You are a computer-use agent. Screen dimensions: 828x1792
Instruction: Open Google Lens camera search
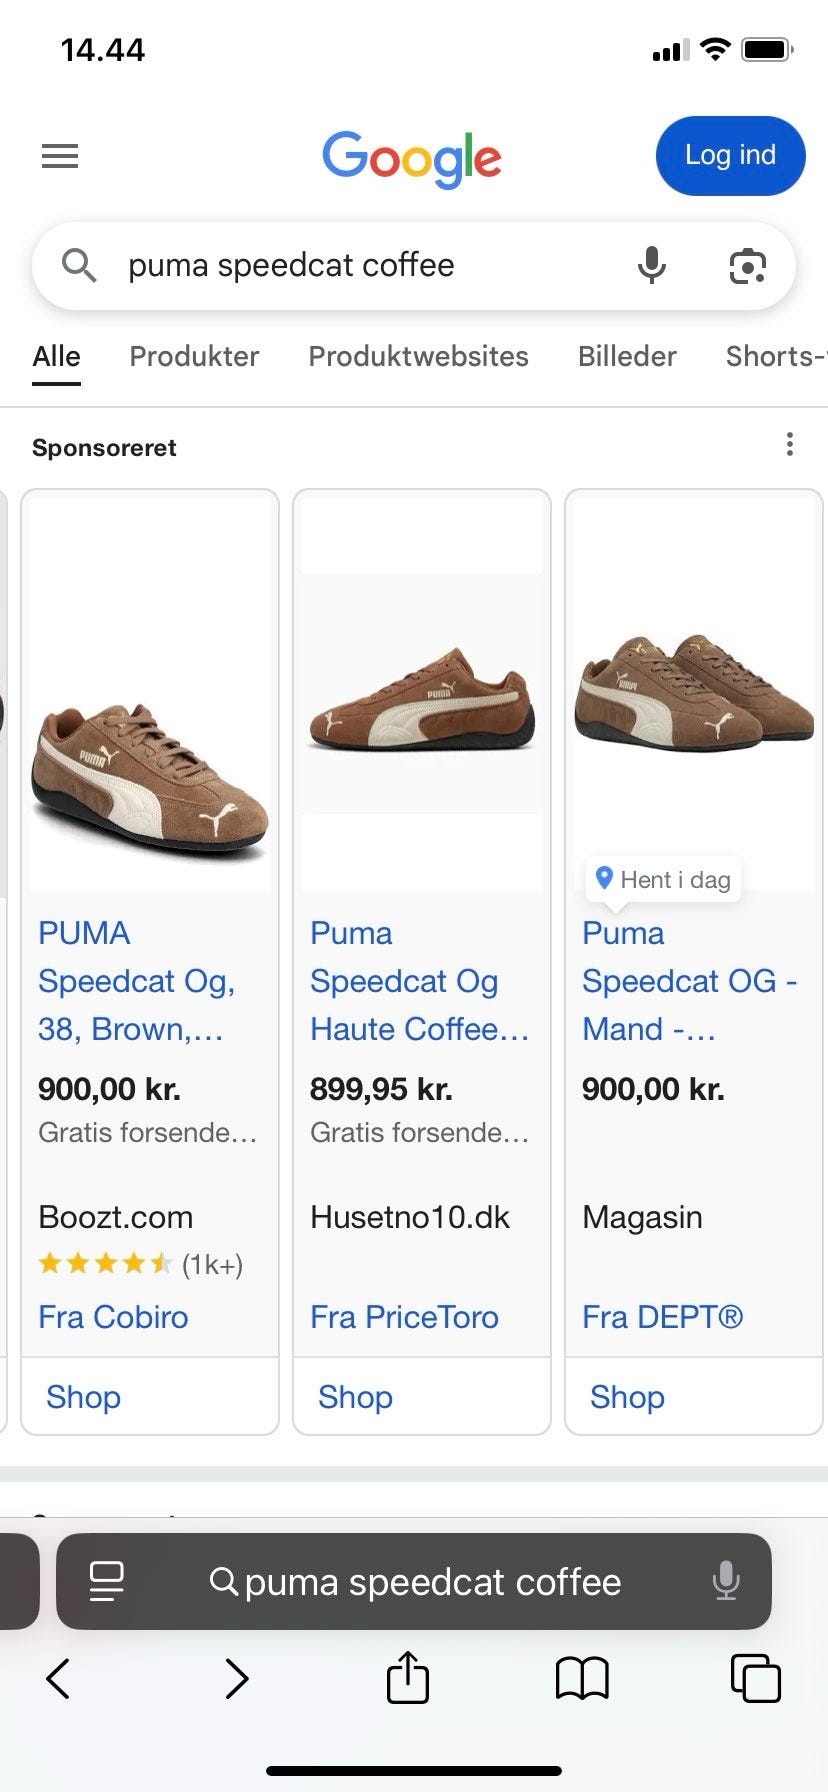pos(747,266)
